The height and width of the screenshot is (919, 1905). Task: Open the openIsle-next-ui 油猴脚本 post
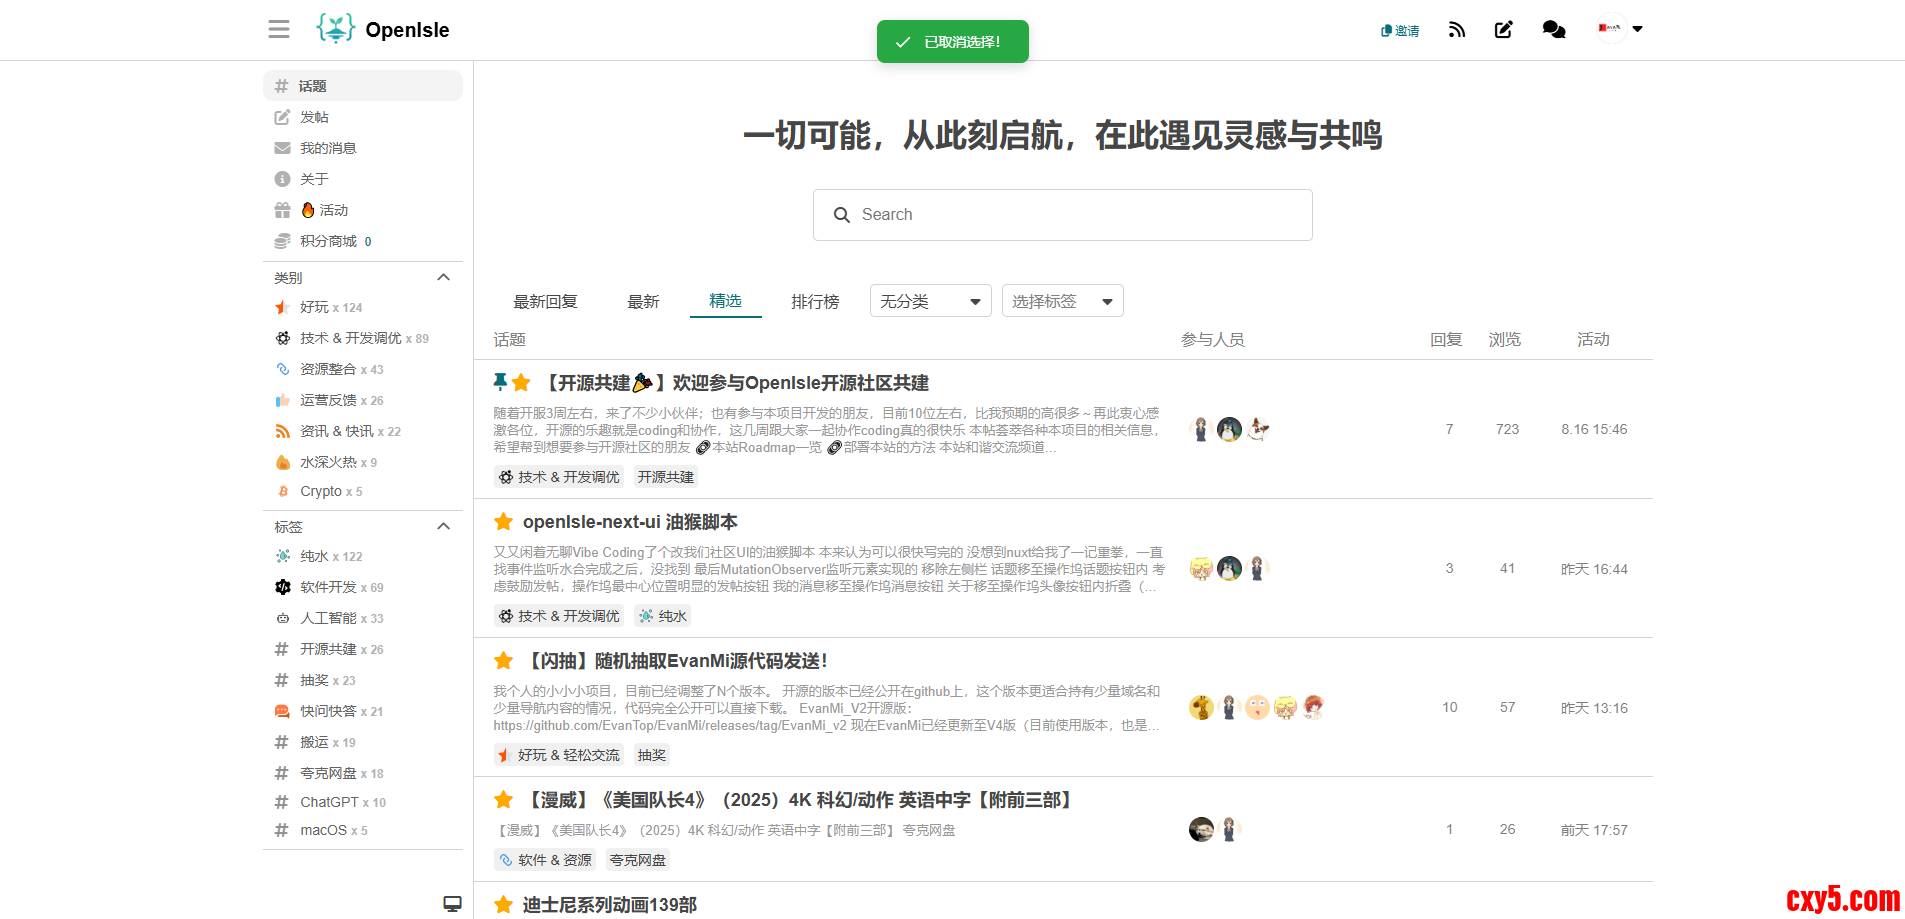(630, 522)
